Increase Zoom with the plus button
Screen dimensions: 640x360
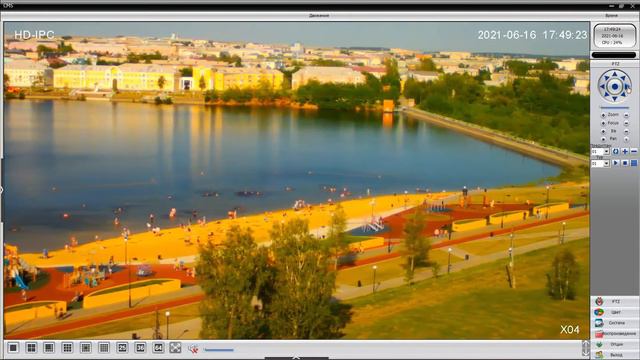click(603, 116)
